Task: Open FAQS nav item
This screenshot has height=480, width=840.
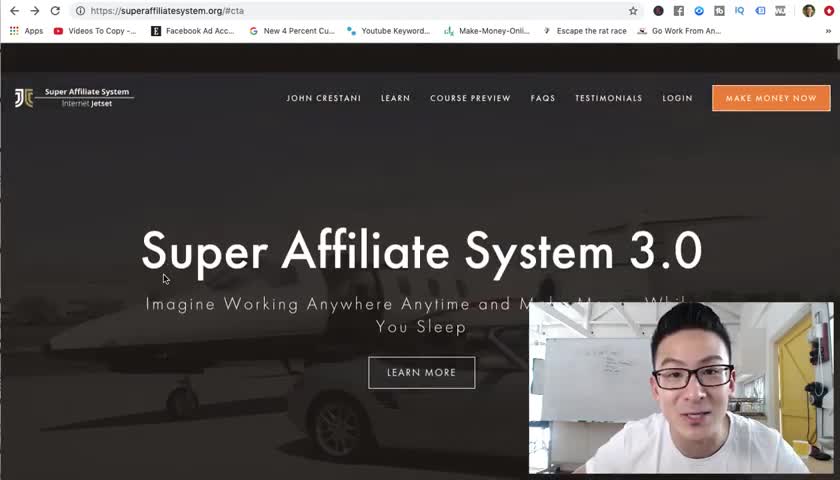Action: tap(543, 98)
